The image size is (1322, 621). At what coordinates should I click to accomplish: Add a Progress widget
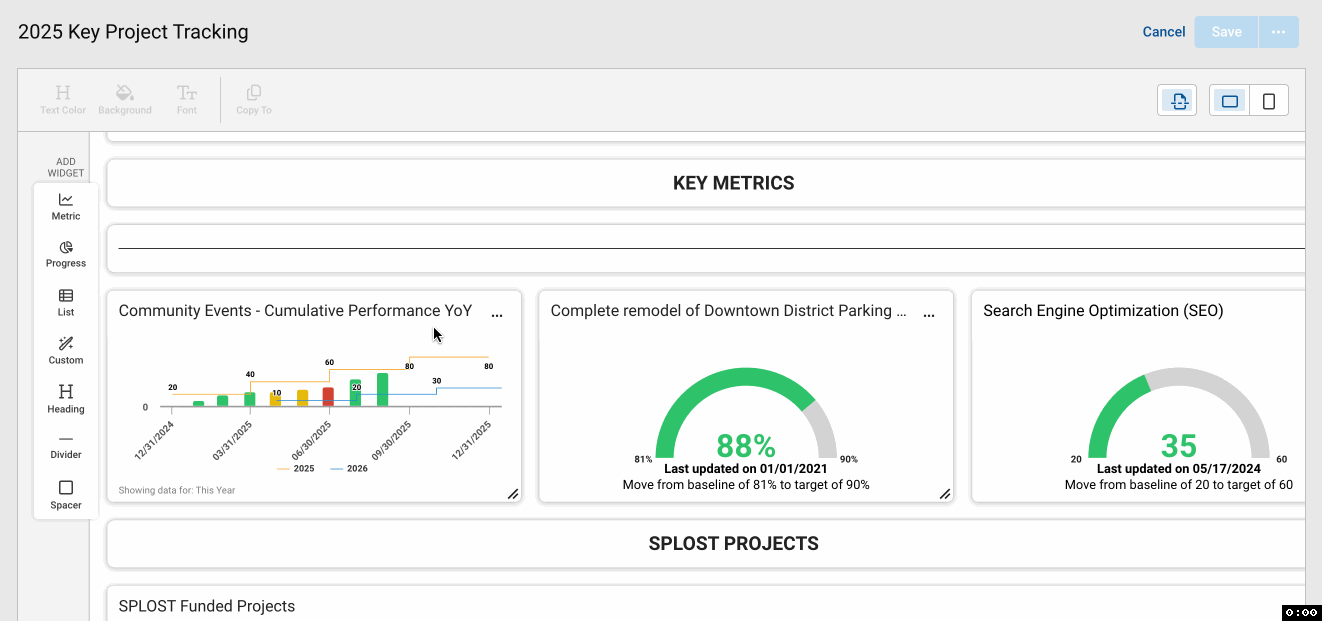66,254
